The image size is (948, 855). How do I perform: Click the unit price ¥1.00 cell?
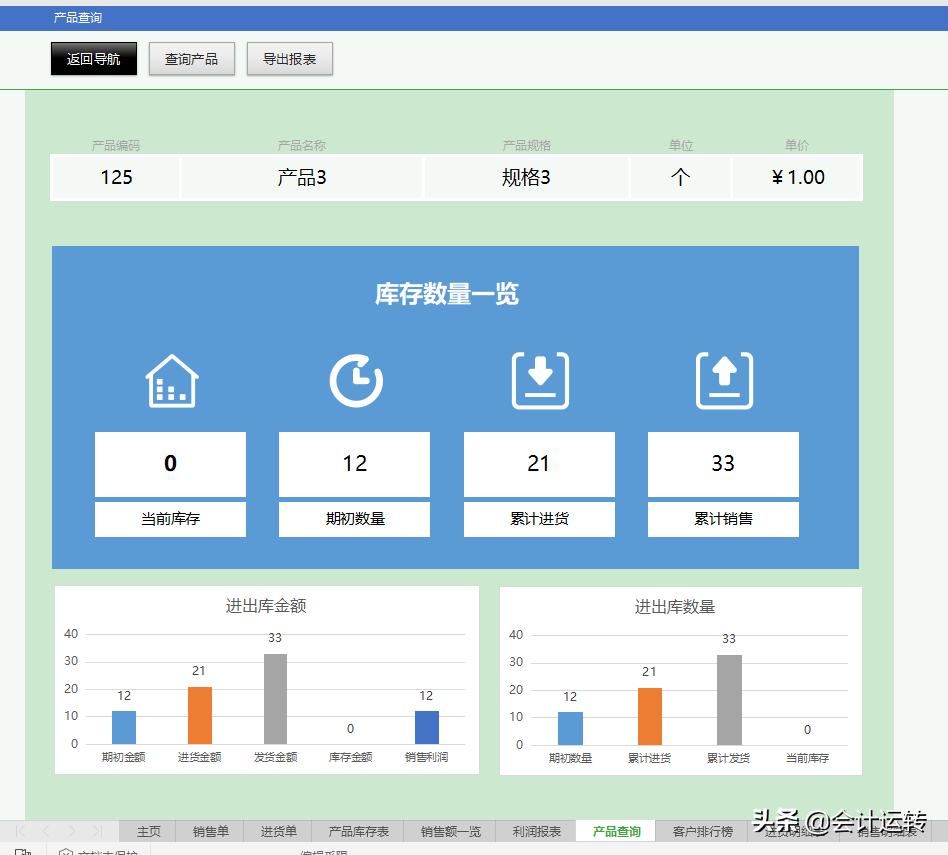(x=797, y=177)
